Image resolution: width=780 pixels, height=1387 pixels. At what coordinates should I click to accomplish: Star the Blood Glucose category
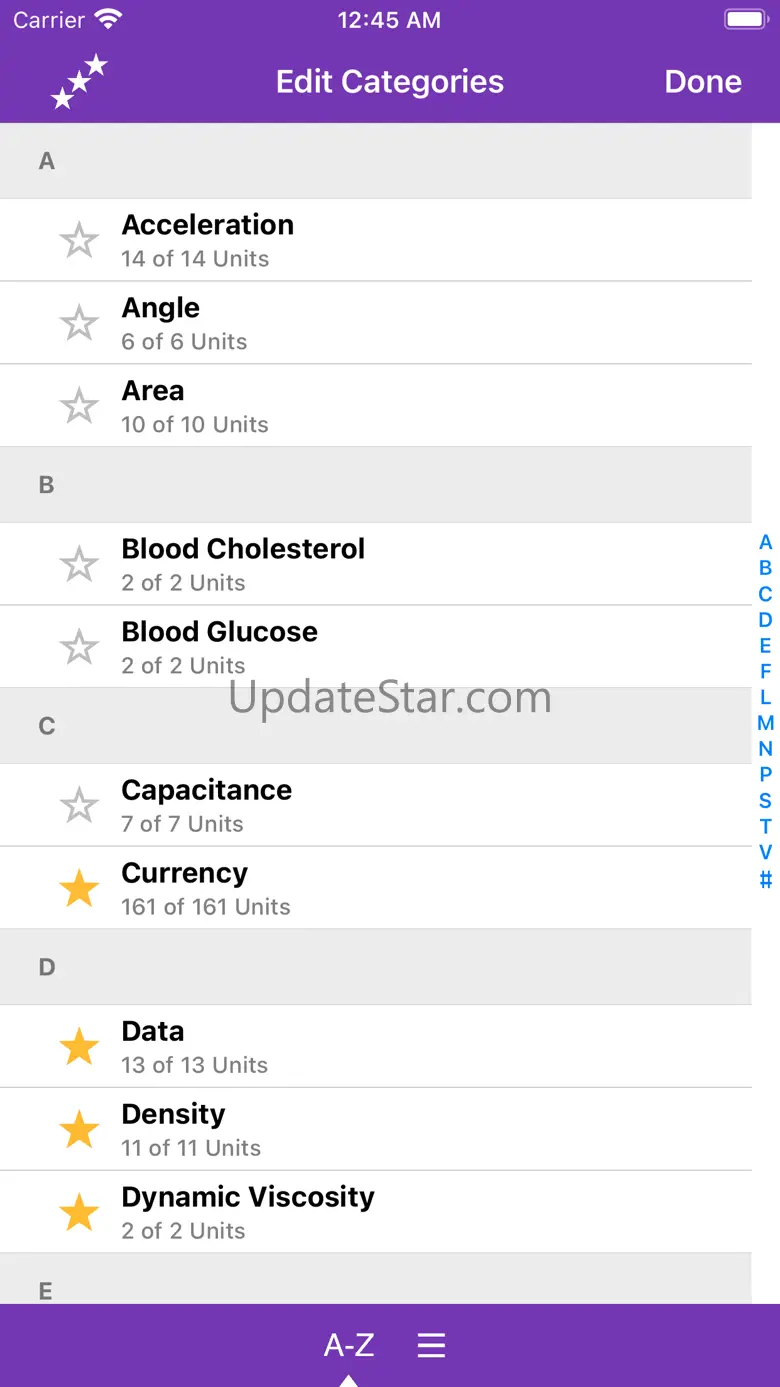79,648
